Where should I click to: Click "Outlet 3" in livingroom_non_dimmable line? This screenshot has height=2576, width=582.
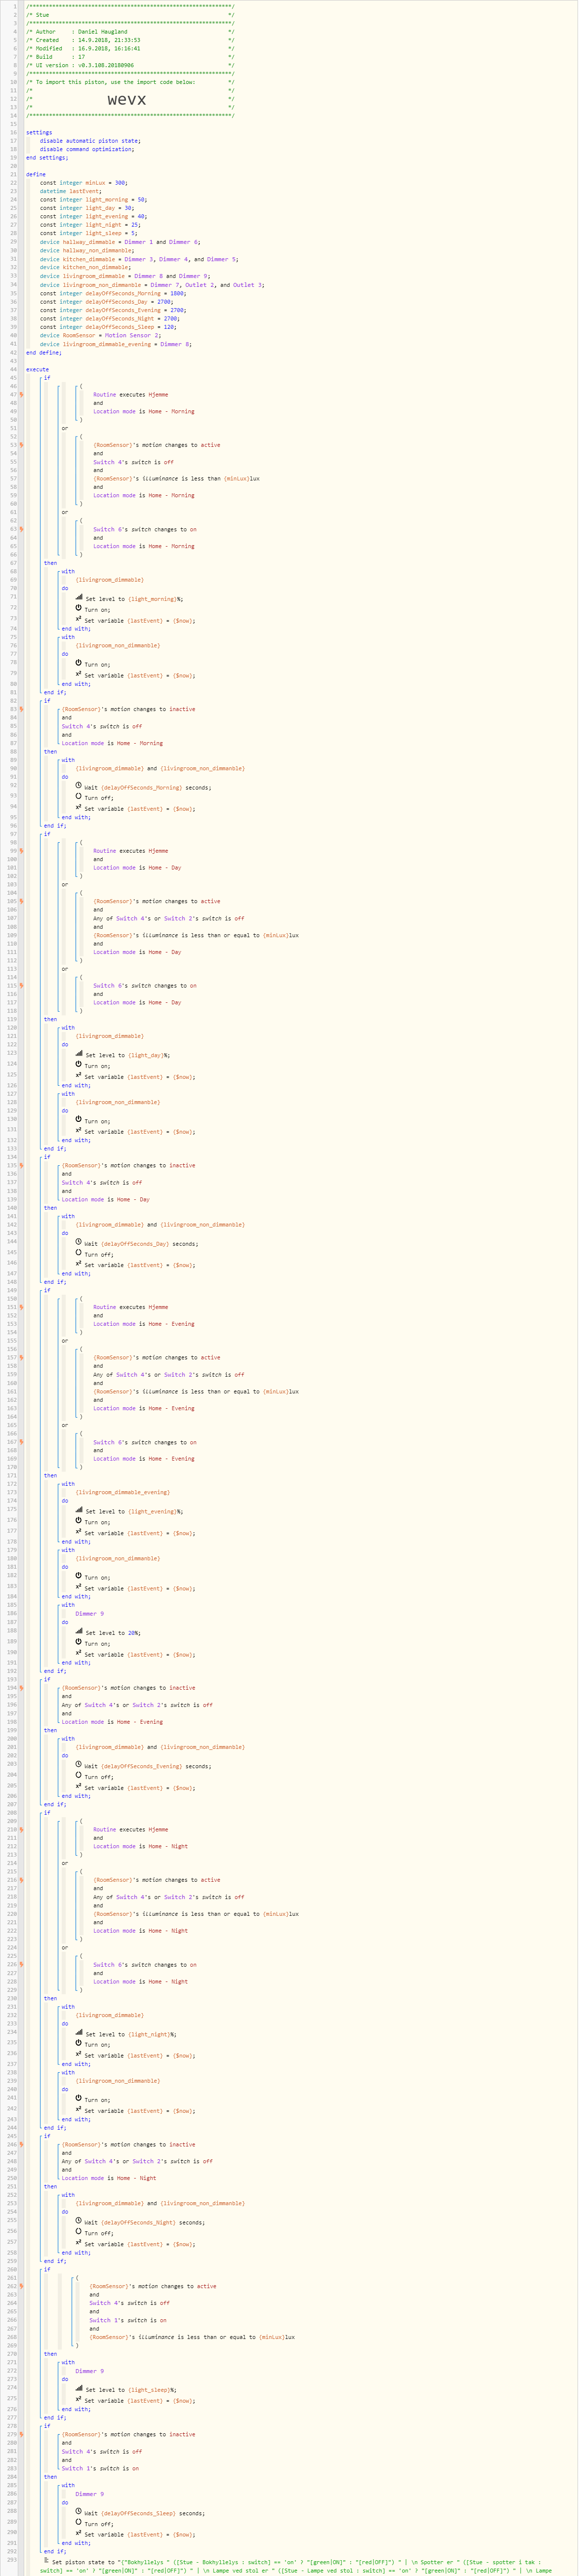[x=249, y=285]
